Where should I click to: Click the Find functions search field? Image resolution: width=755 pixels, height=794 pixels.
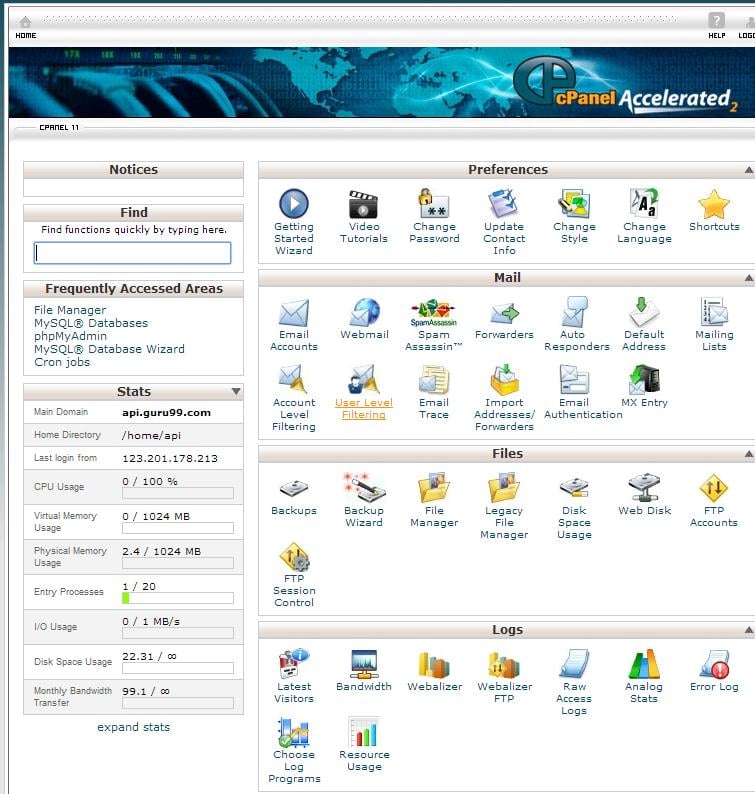coord(133,253)
